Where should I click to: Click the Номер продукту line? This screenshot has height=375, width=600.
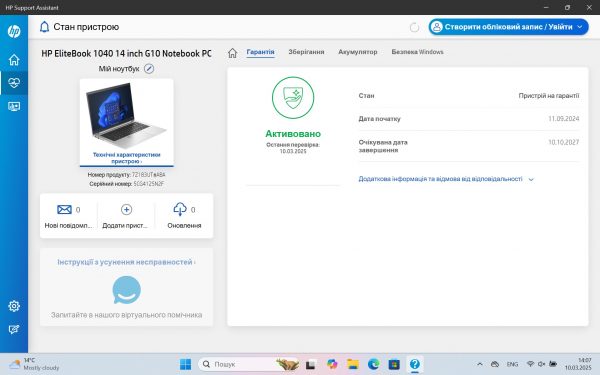pyautogui.click(x=127, y=174)
